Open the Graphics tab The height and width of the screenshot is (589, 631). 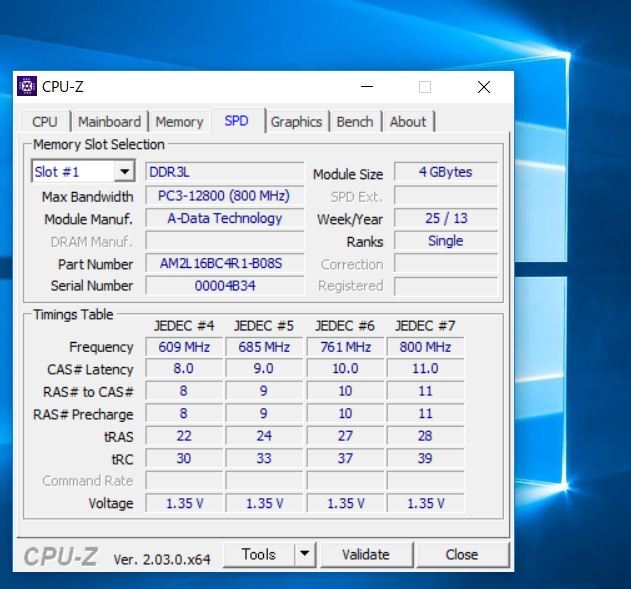(296, 122)
